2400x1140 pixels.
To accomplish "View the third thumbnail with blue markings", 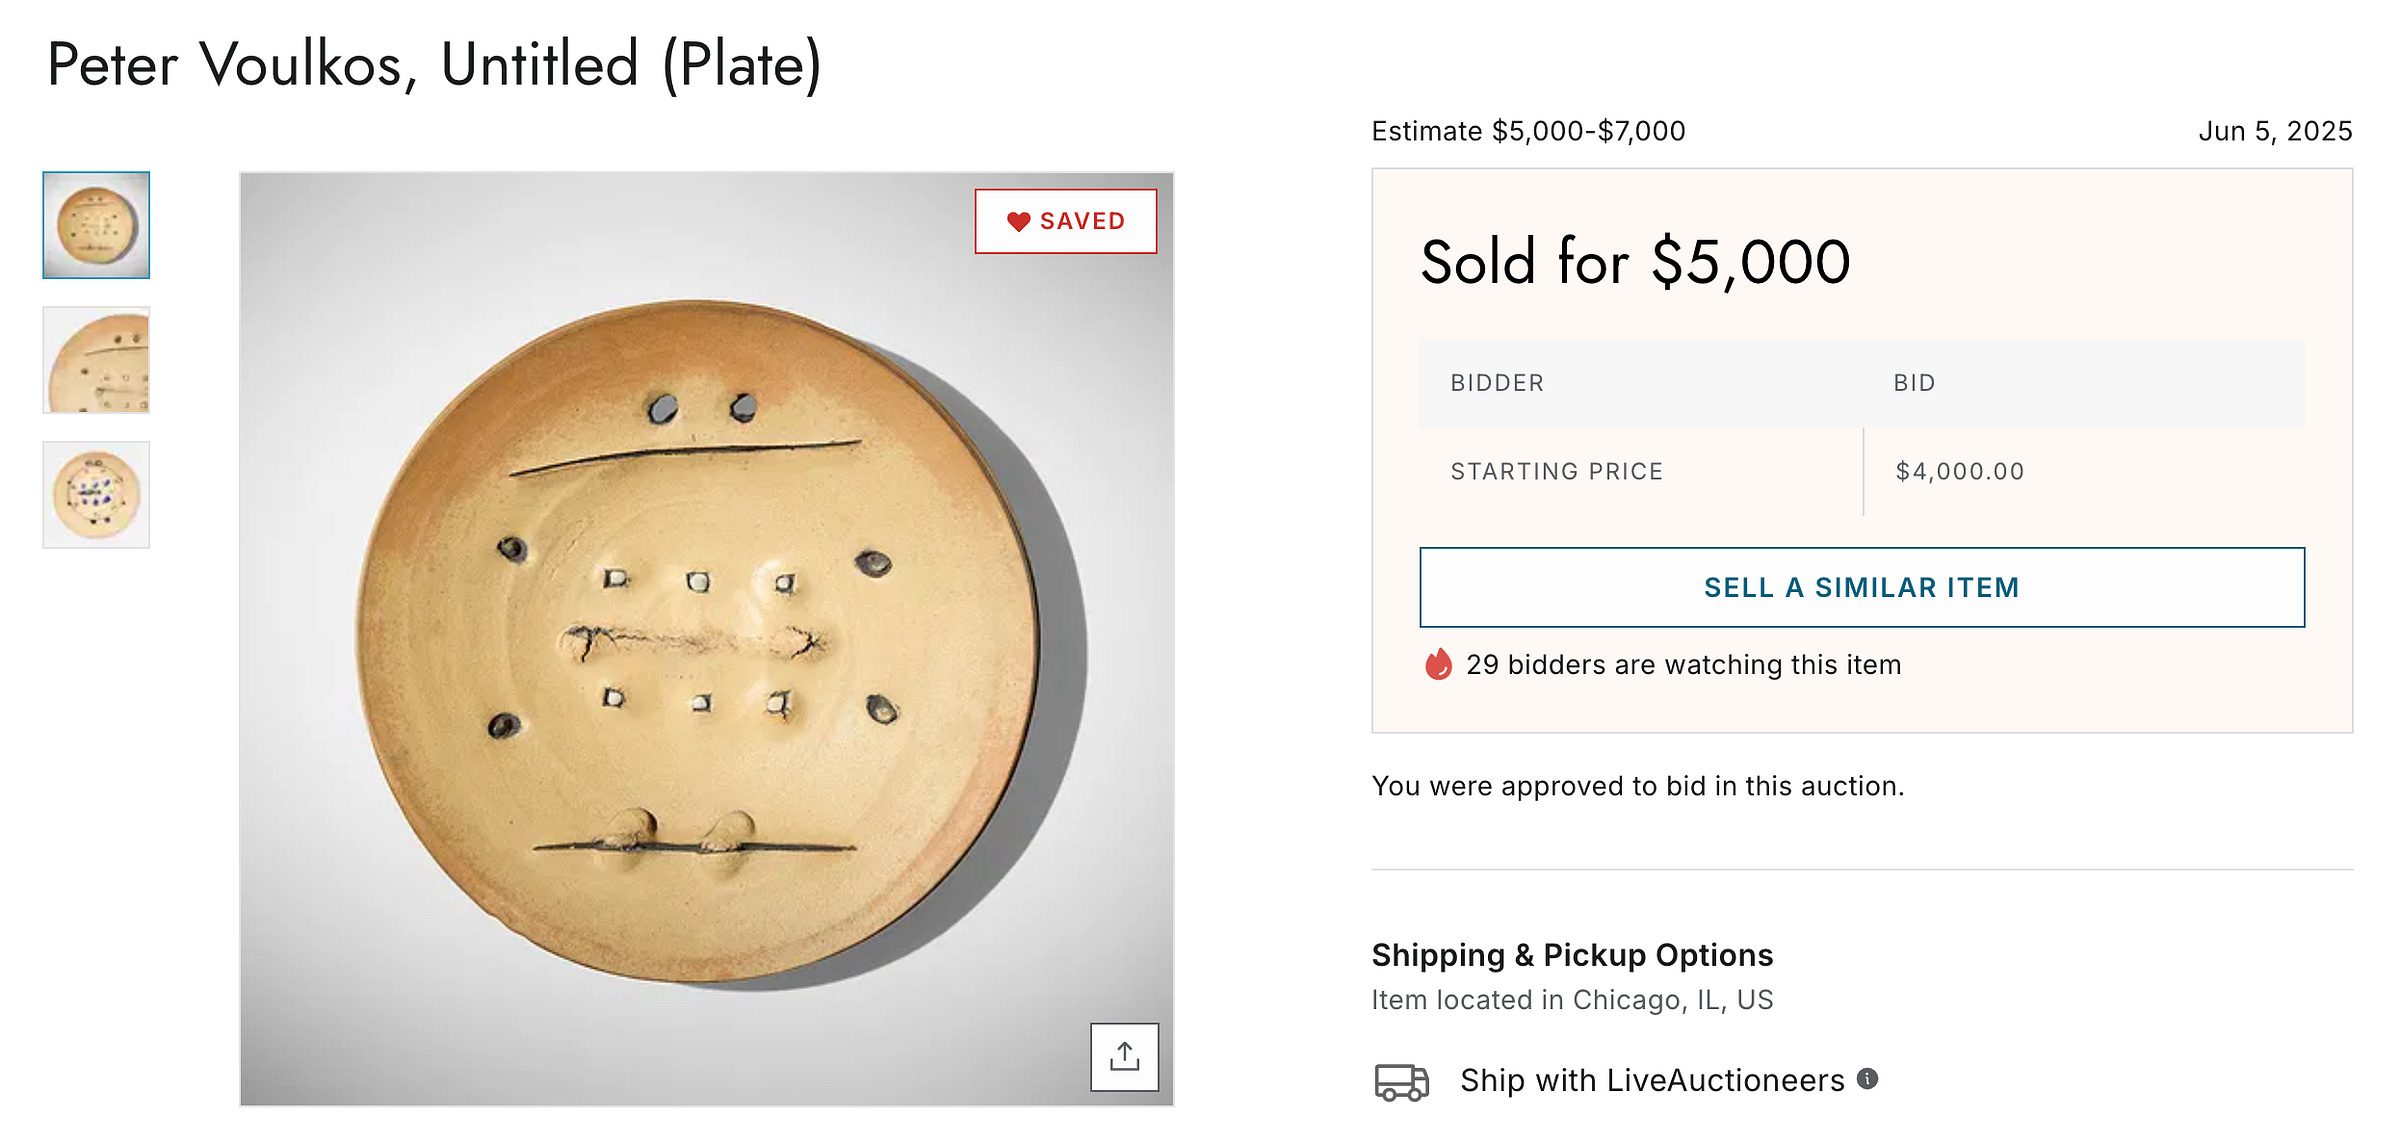I will click(x=96, y=495).
